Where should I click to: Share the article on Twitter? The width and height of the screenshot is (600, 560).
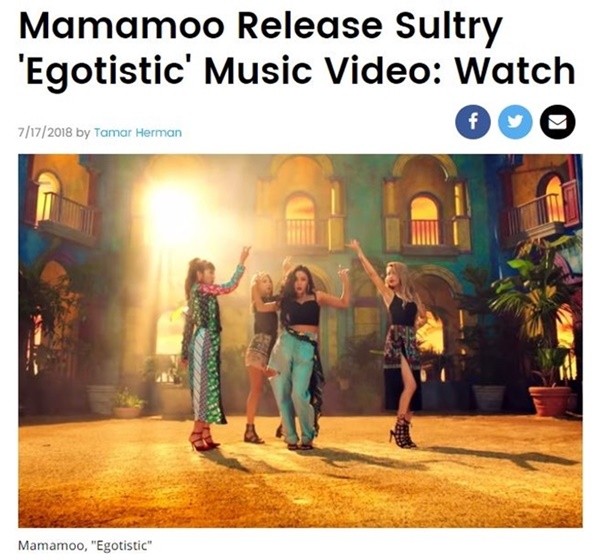(515, 122)
